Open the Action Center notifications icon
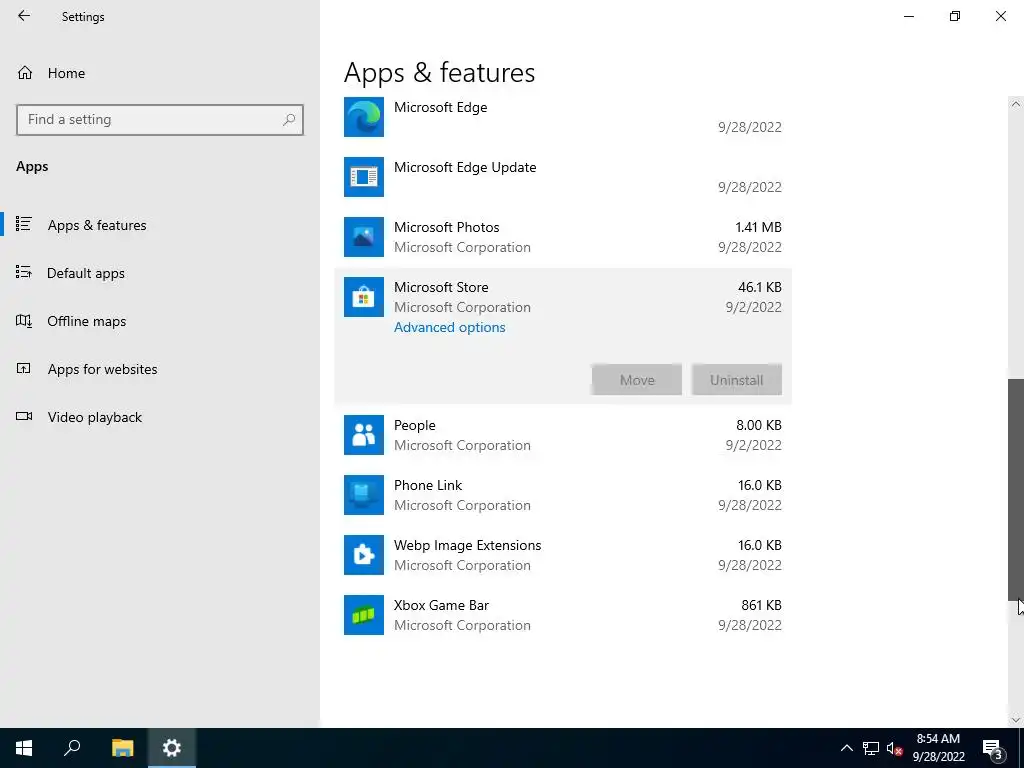This screenshot has height=768, width=1024. tap(992, 748)
